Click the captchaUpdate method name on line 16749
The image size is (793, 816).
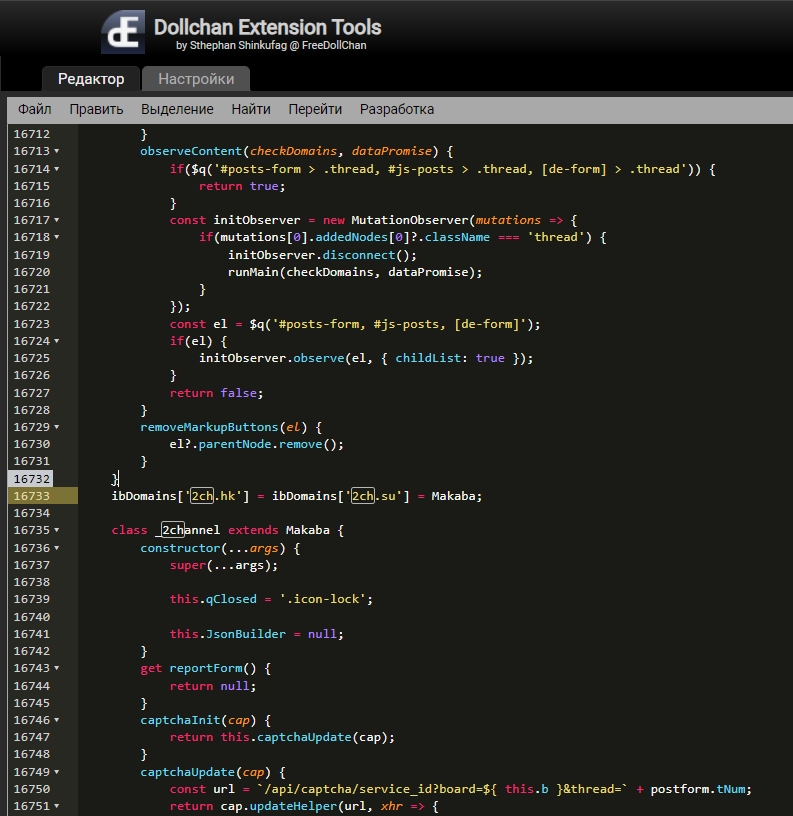188,772
